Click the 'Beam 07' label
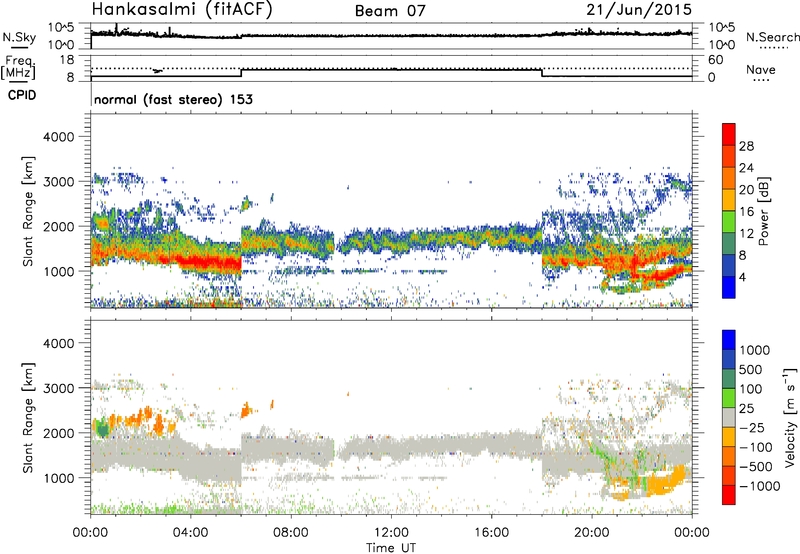 point(390,11)
